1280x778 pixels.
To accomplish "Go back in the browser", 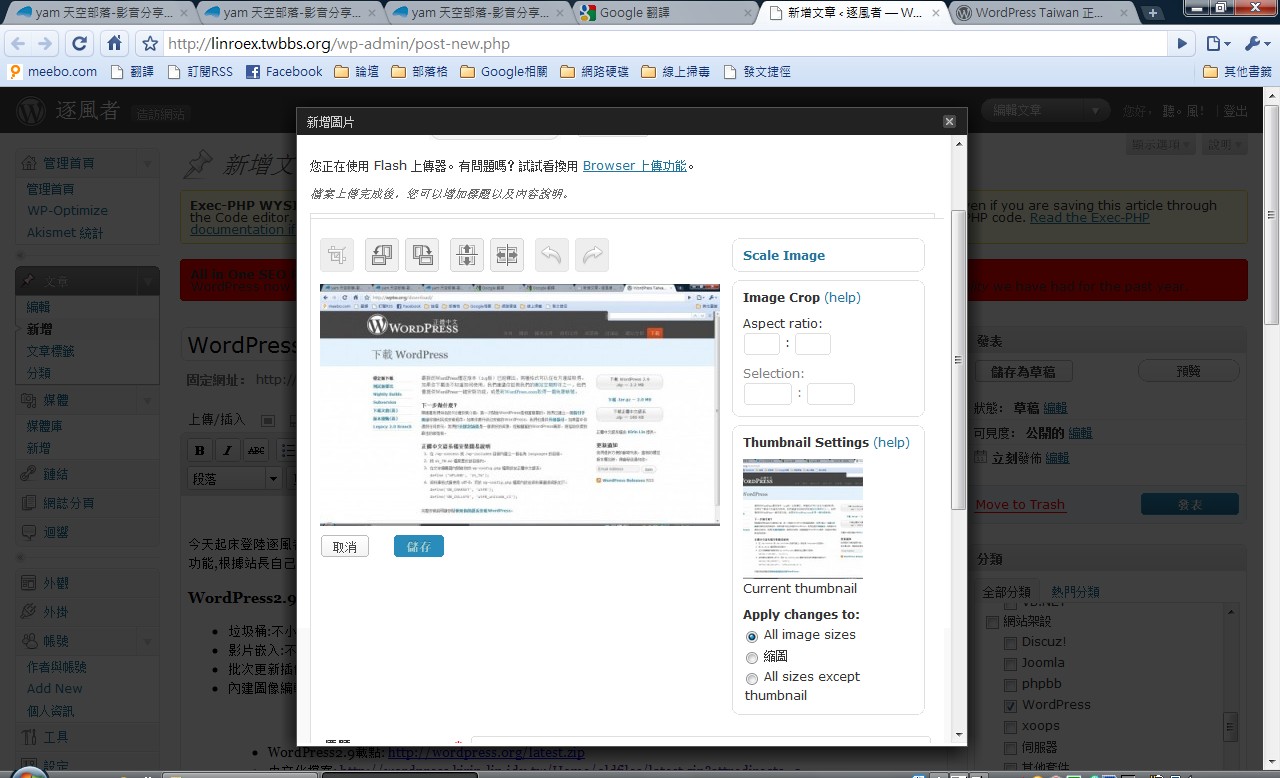I will pyautogui.click(x=18, y=43).
